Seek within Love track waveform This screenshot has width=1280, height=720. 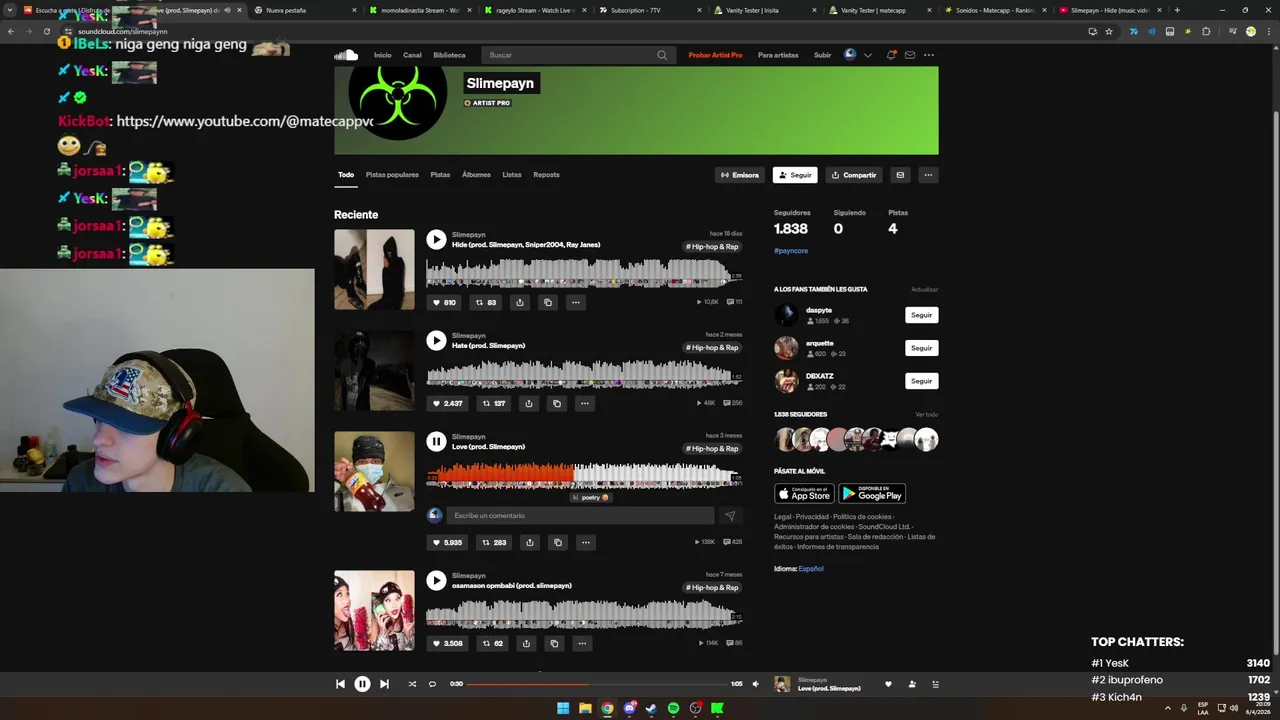[x=584, y=475]
